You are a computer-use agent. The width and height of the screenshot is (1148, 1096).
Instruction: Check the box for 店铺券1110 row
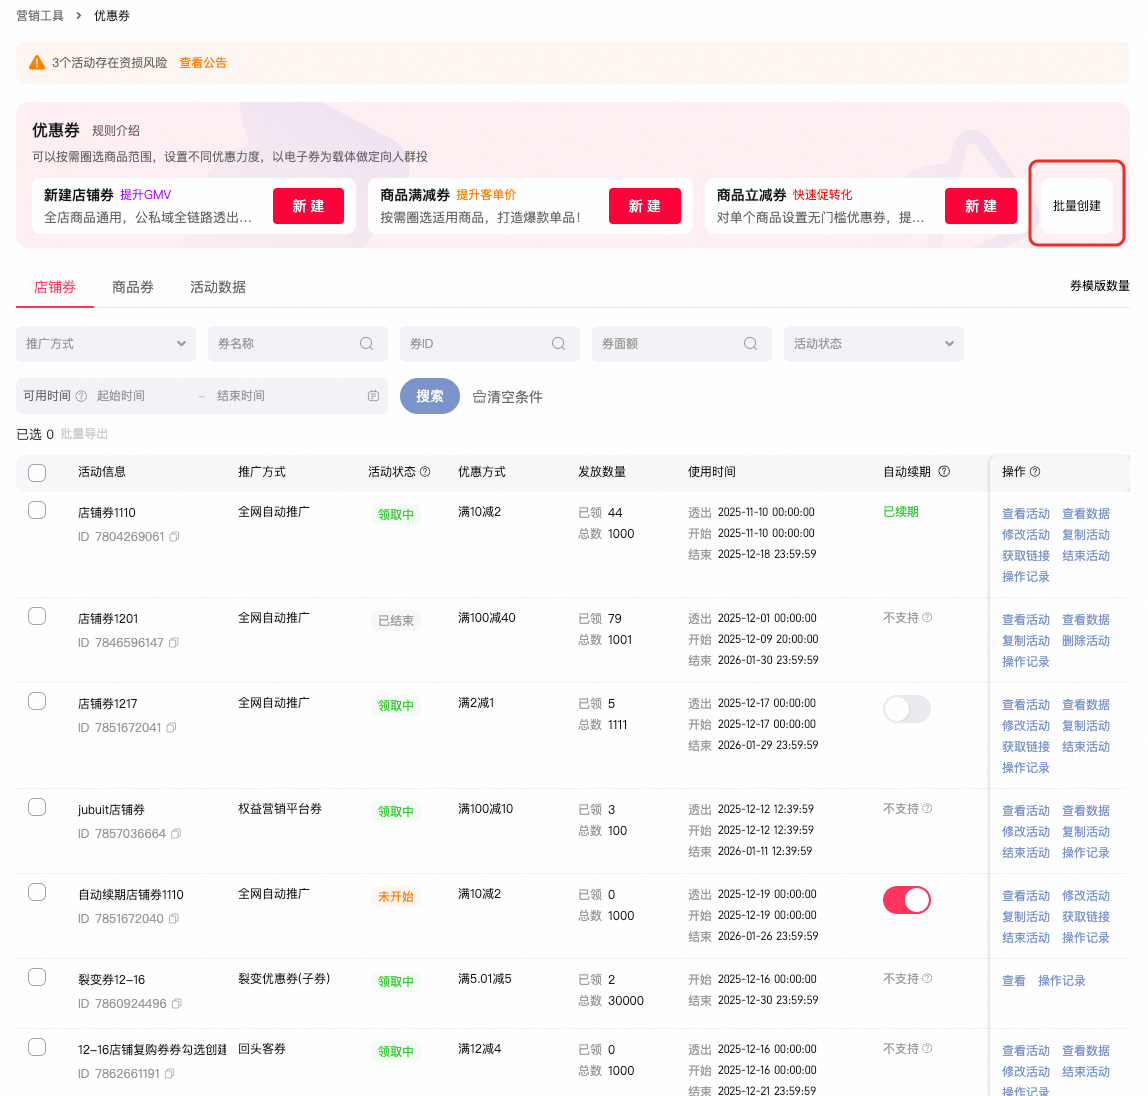point(37,510)
